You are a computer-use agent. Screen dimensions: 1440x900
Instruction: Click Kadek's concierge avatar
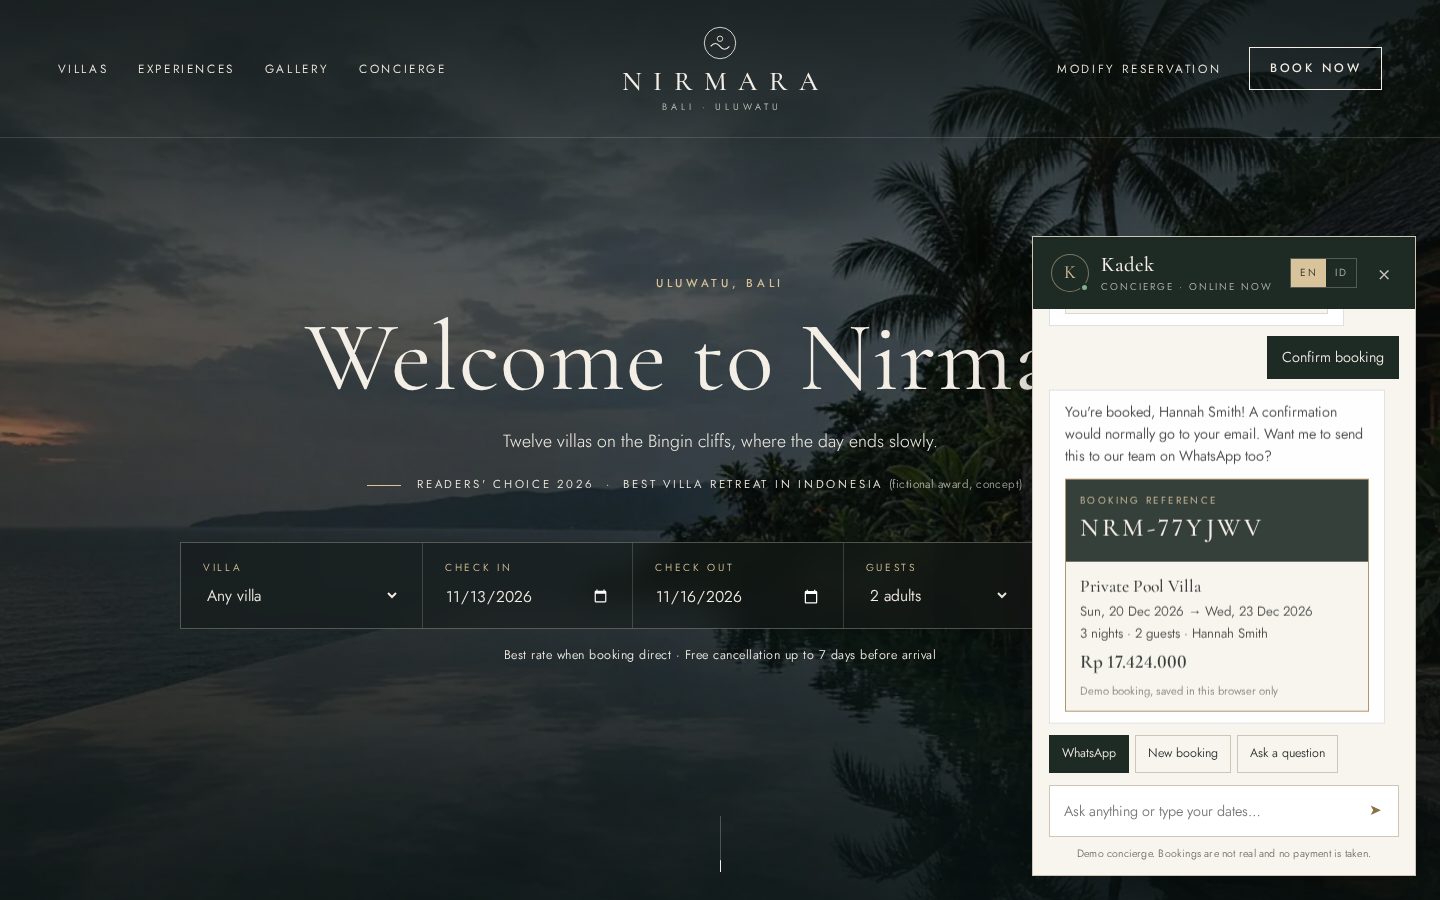tap(1069, 273)
